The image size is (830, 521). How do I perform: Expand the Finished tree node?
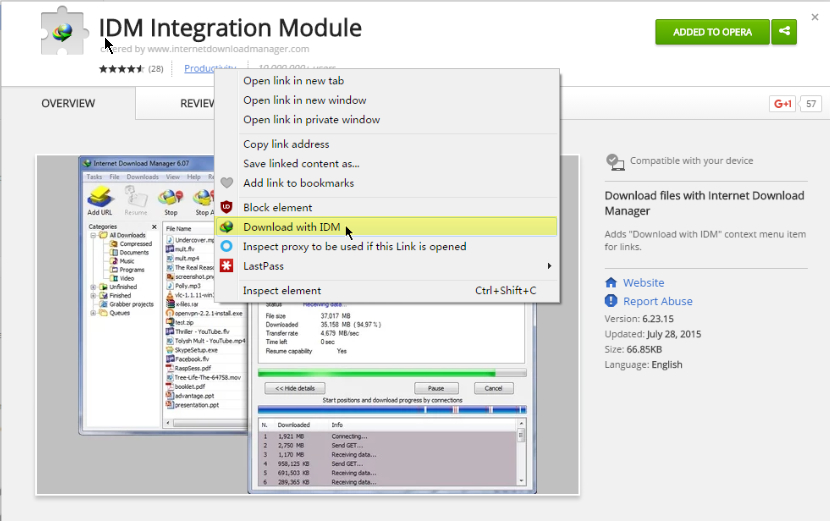[x=93, y=295]
